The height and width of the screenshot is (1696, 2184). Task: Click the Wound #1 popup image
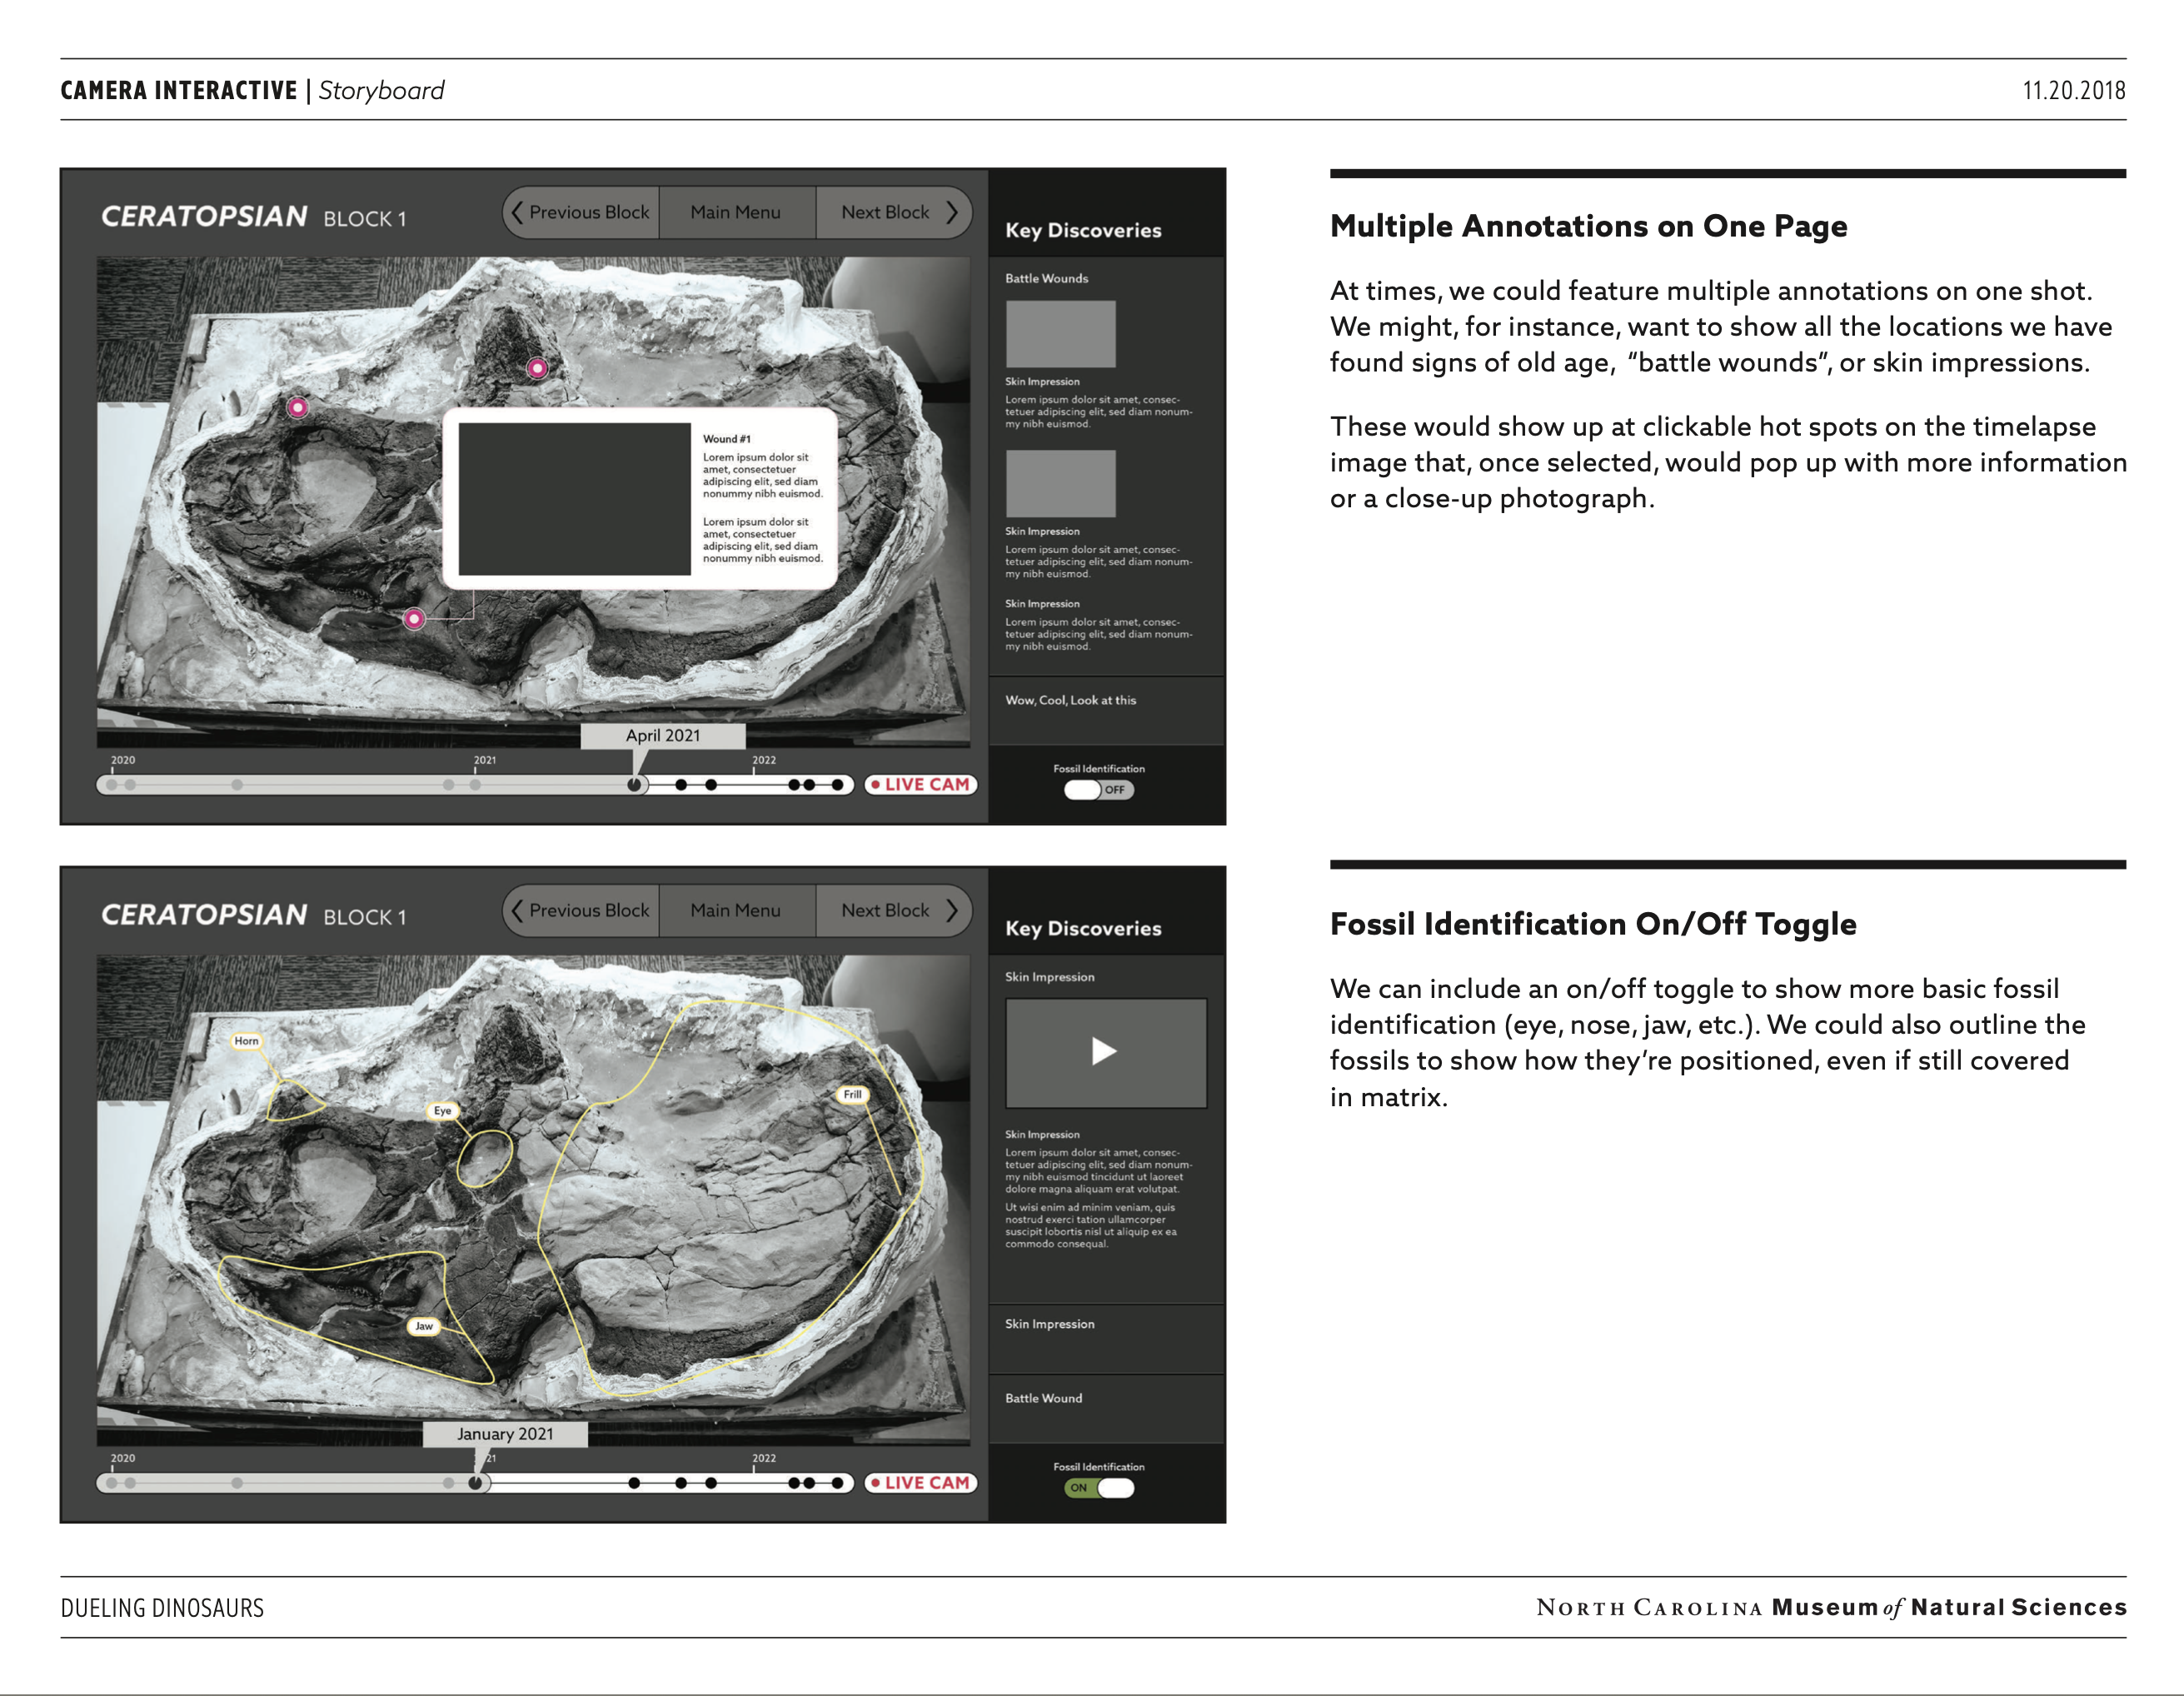click(x=574, y=499)
